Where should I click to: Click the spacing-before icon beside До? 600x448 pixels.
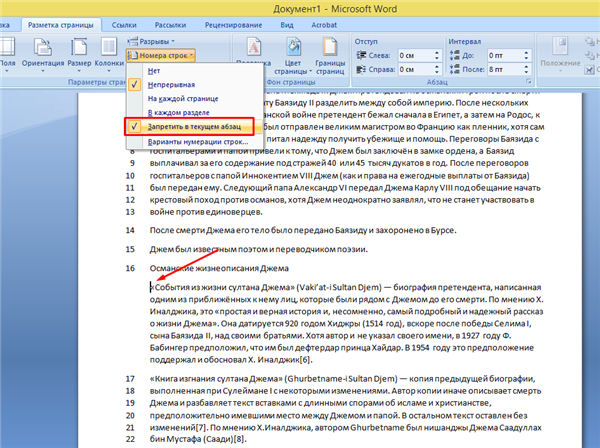point(454,55)
